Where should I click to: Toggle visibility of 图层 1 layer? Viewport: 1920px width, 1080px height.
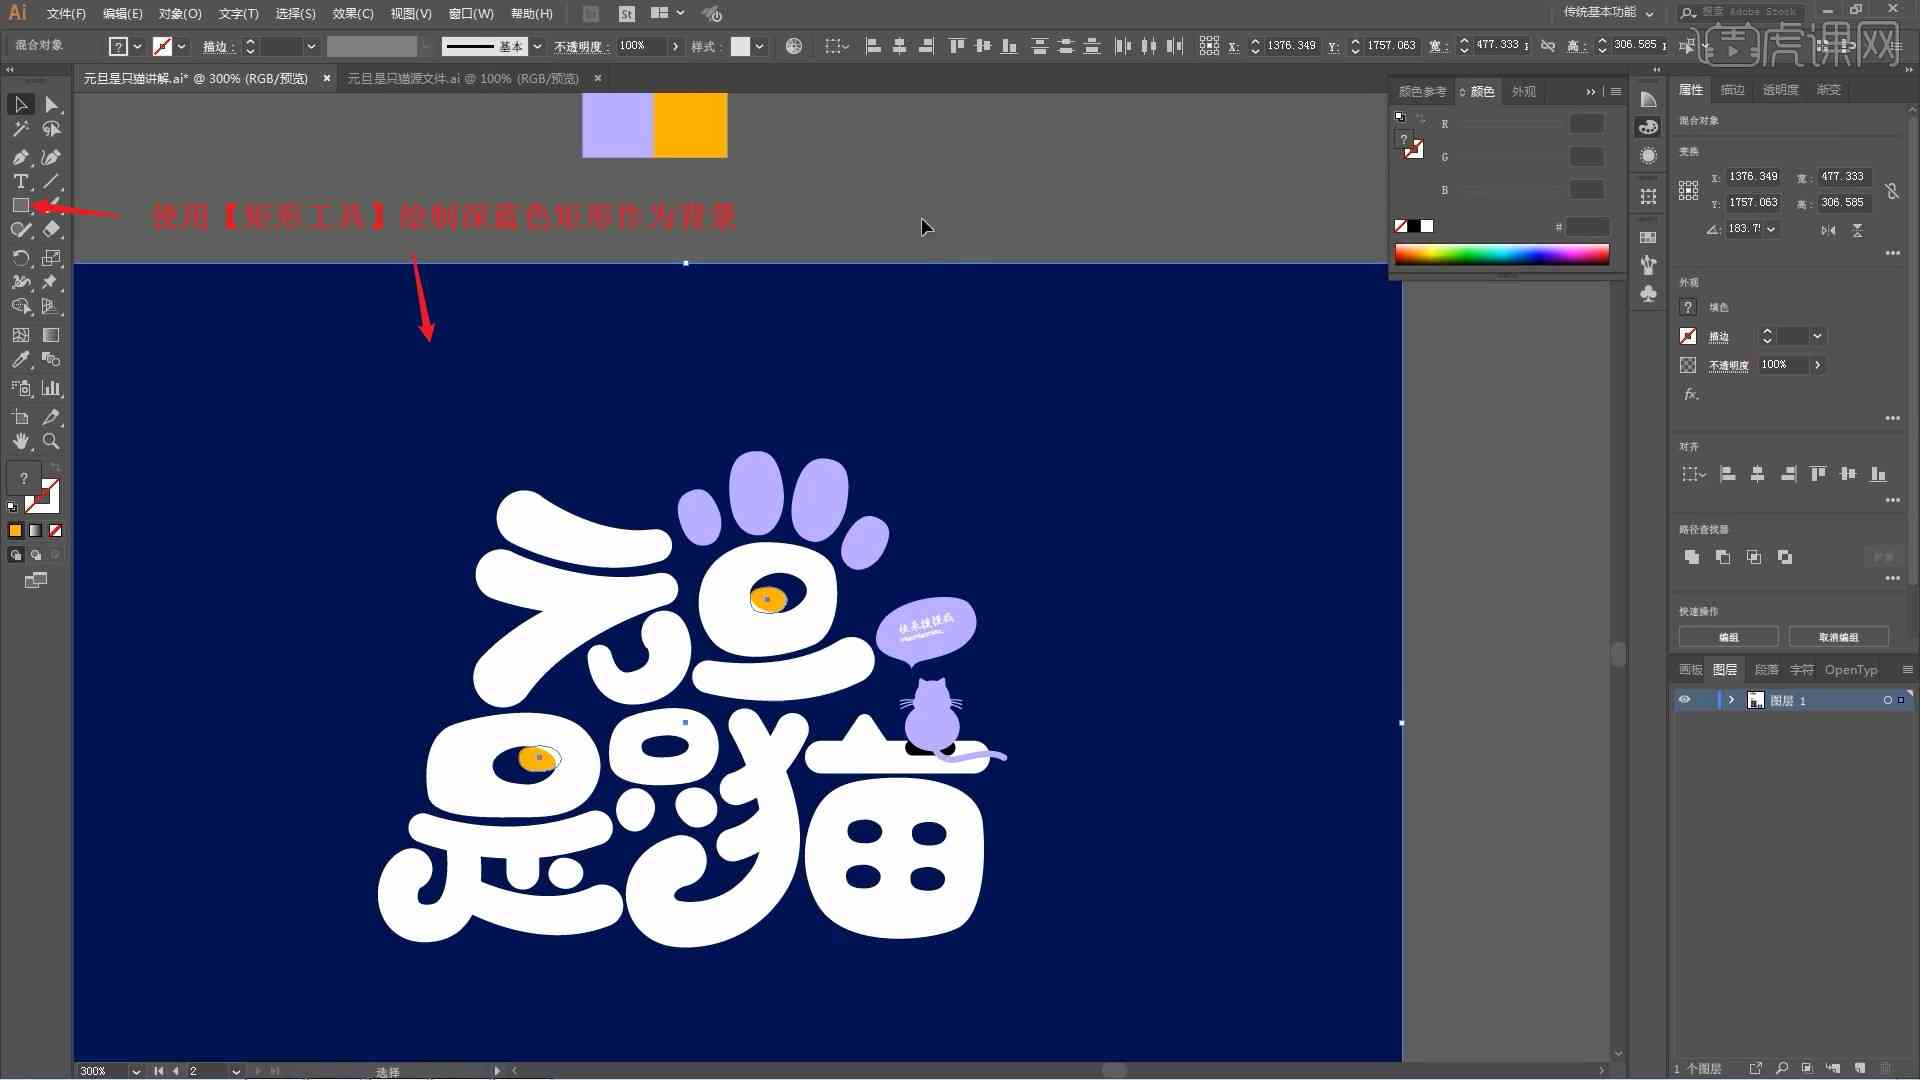coord(1684,700)
